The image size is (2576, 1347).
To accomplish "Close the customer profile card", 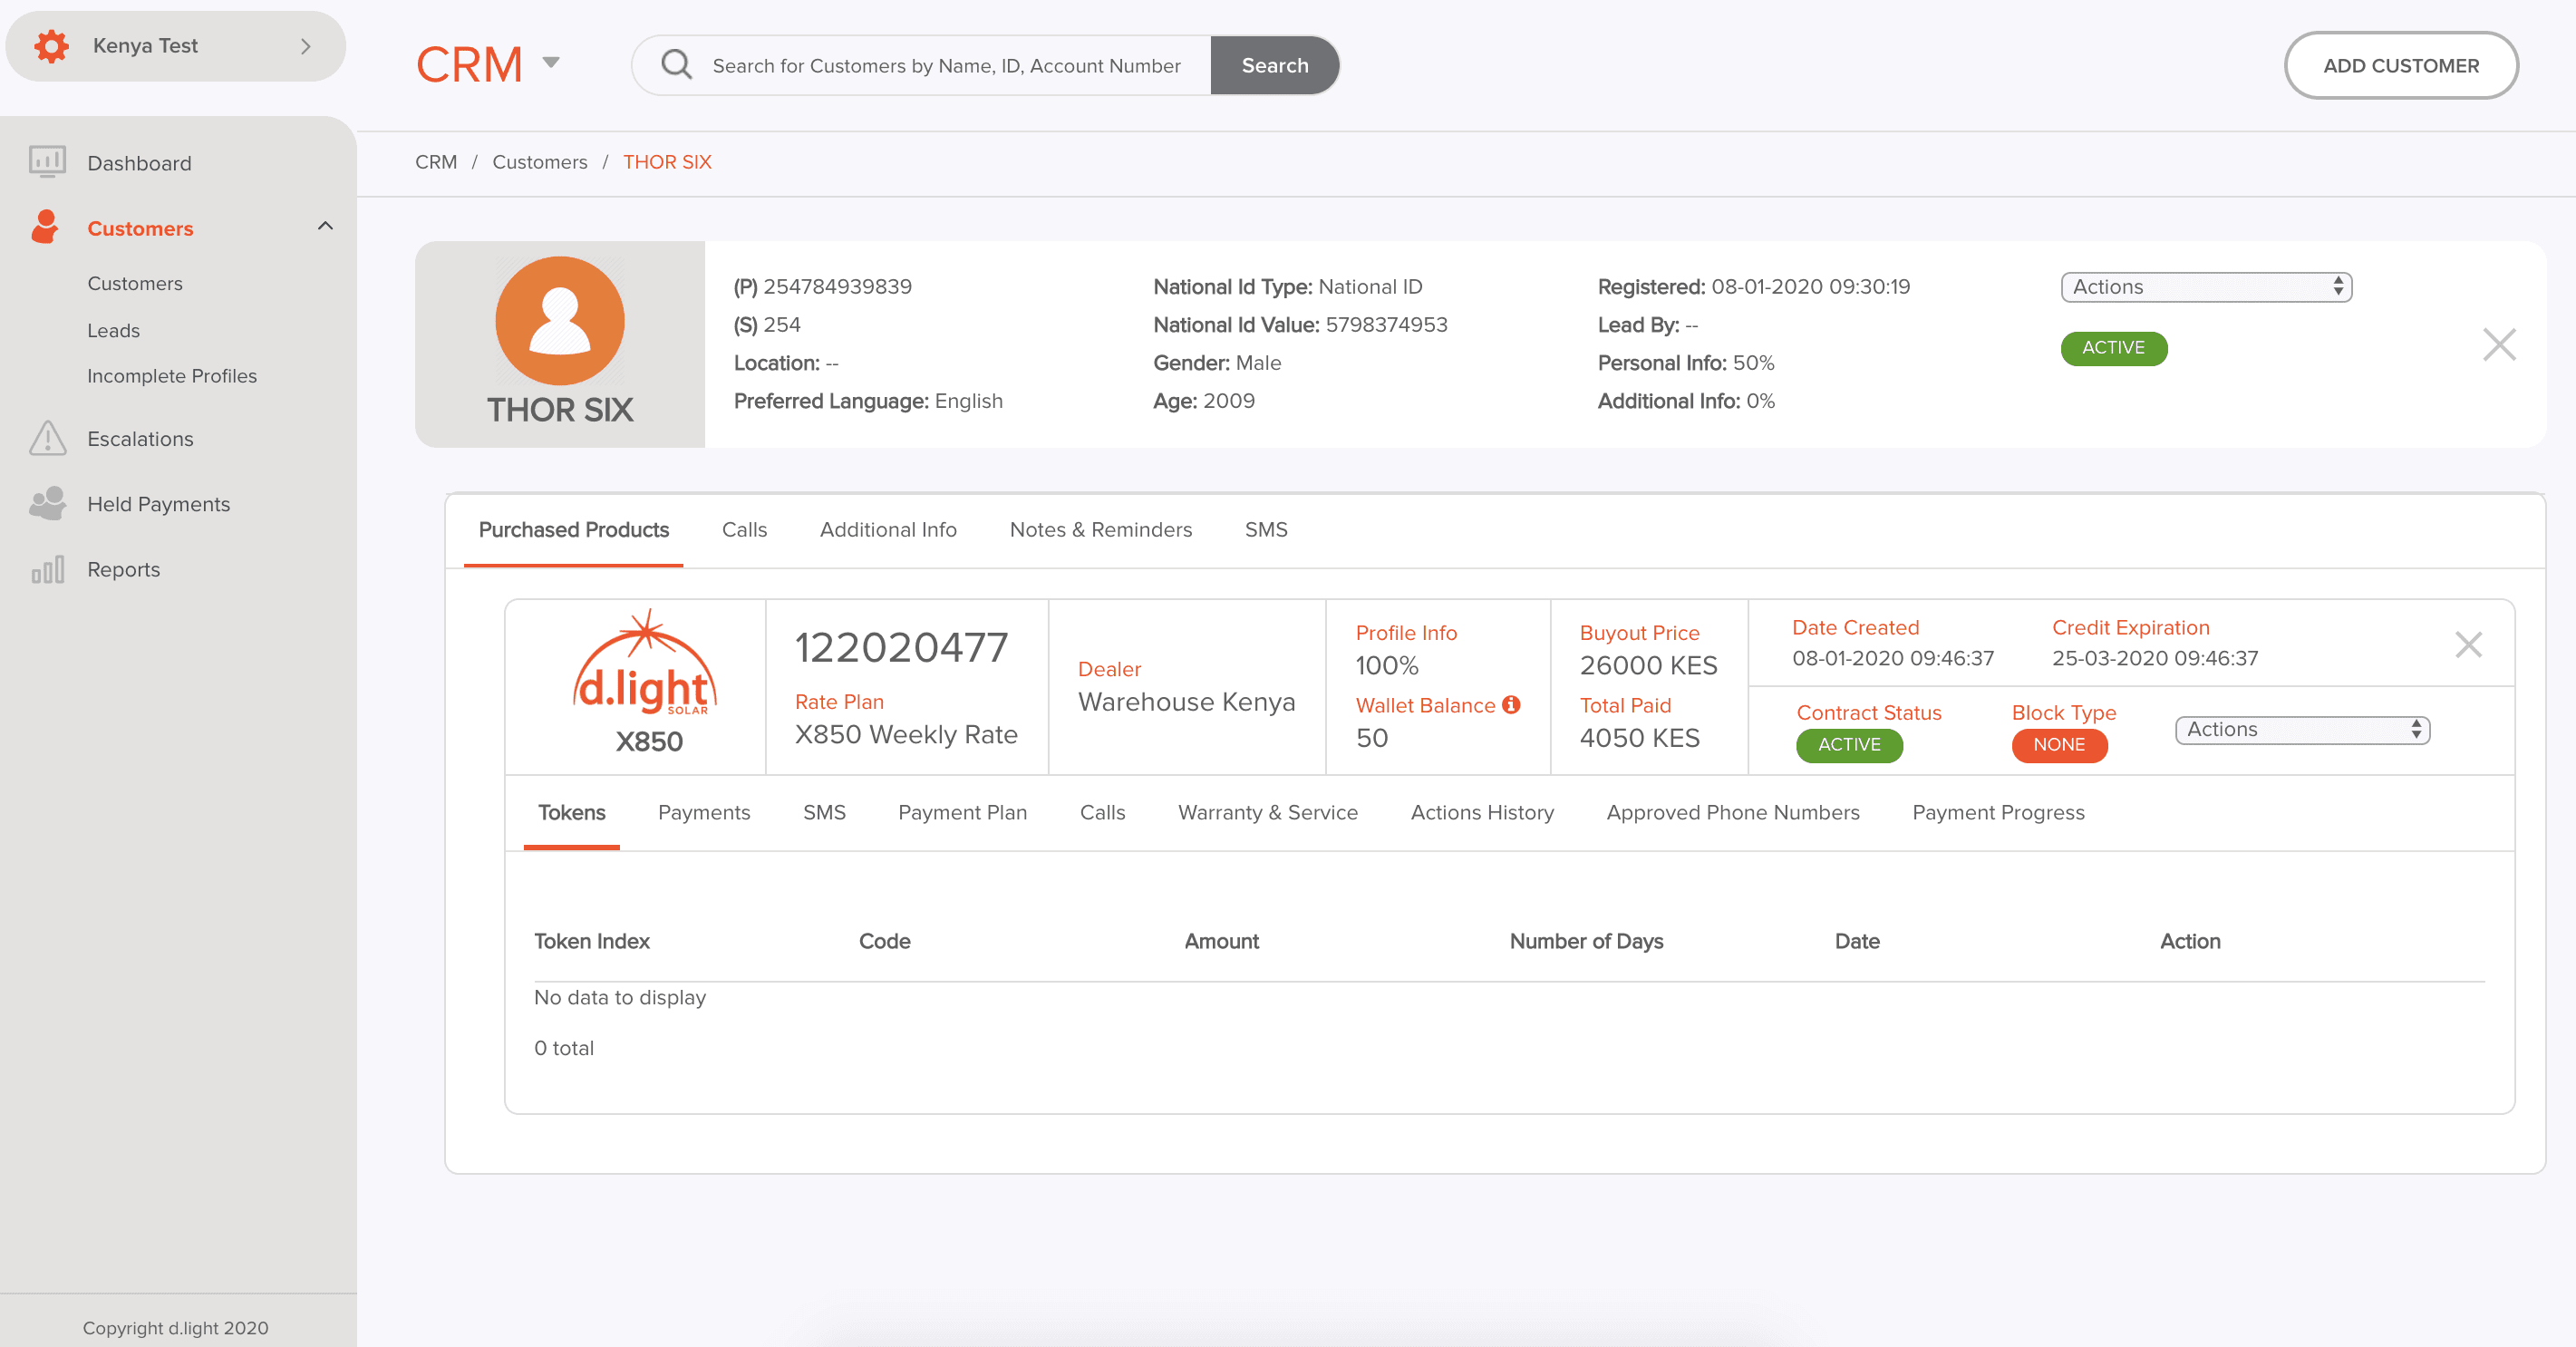I will (x=2498, y=345).
